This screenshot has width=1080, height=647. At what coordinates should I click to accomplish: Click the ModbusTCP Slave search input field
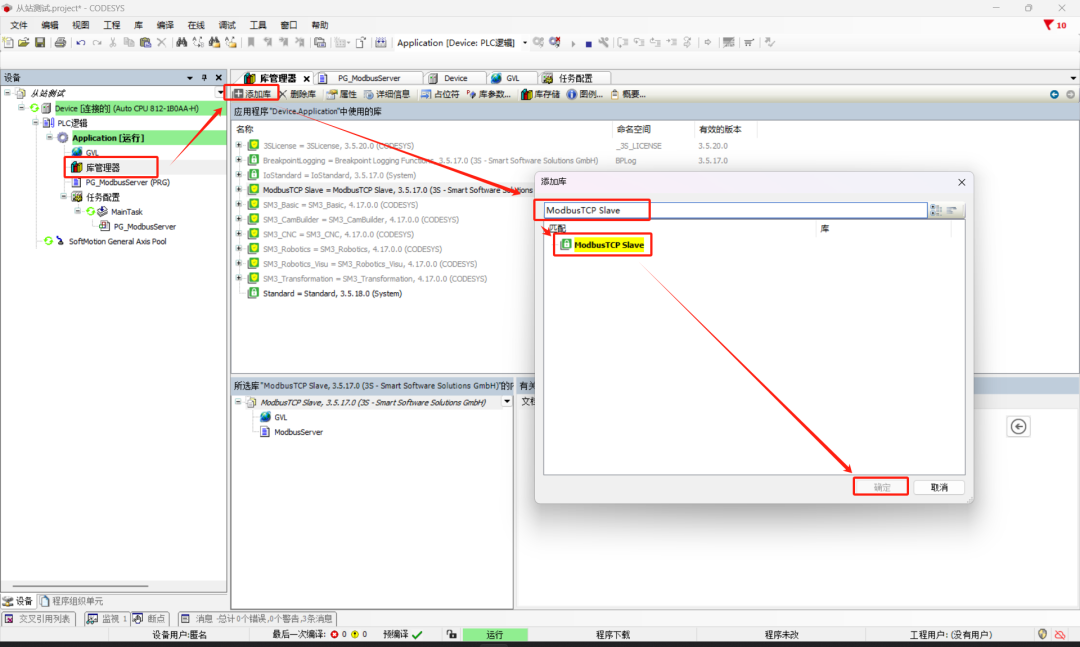pyautogui.click(x=734, y=210)
